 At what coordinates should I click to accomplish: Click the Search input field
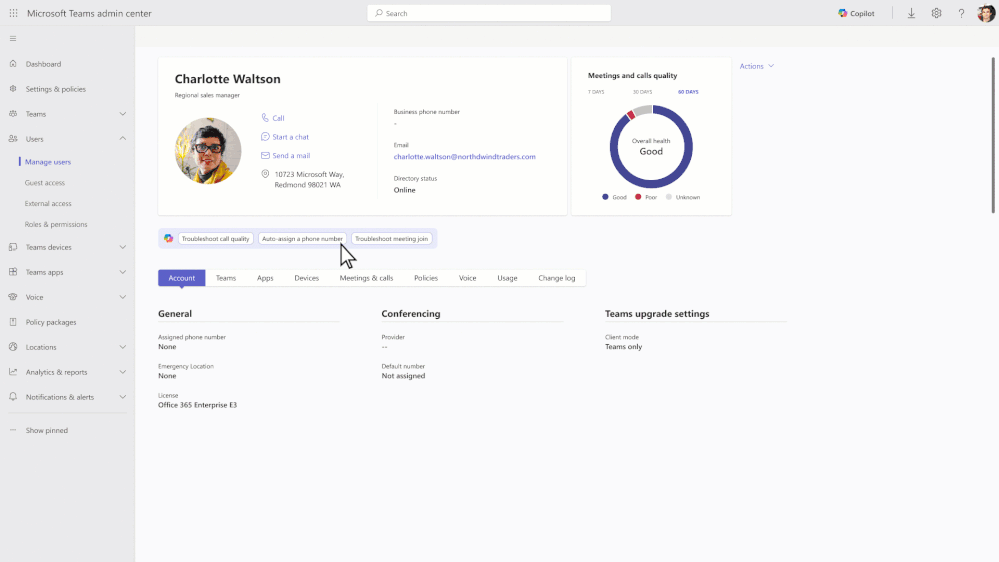coord(489,13)
